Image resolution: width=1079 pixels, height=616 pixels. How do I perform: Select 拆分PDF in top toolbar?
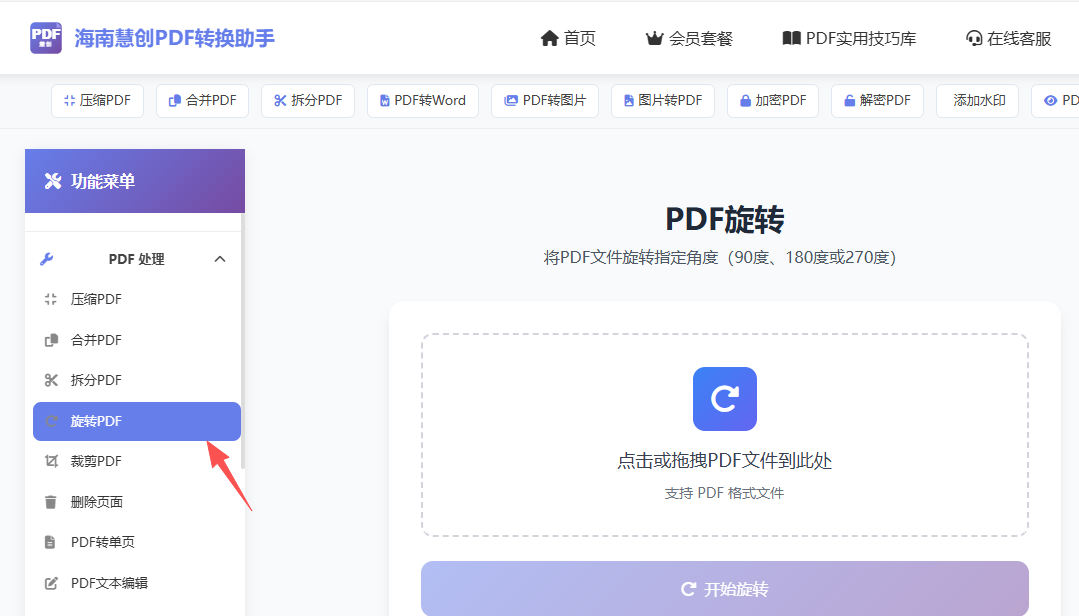coord(308,100)
